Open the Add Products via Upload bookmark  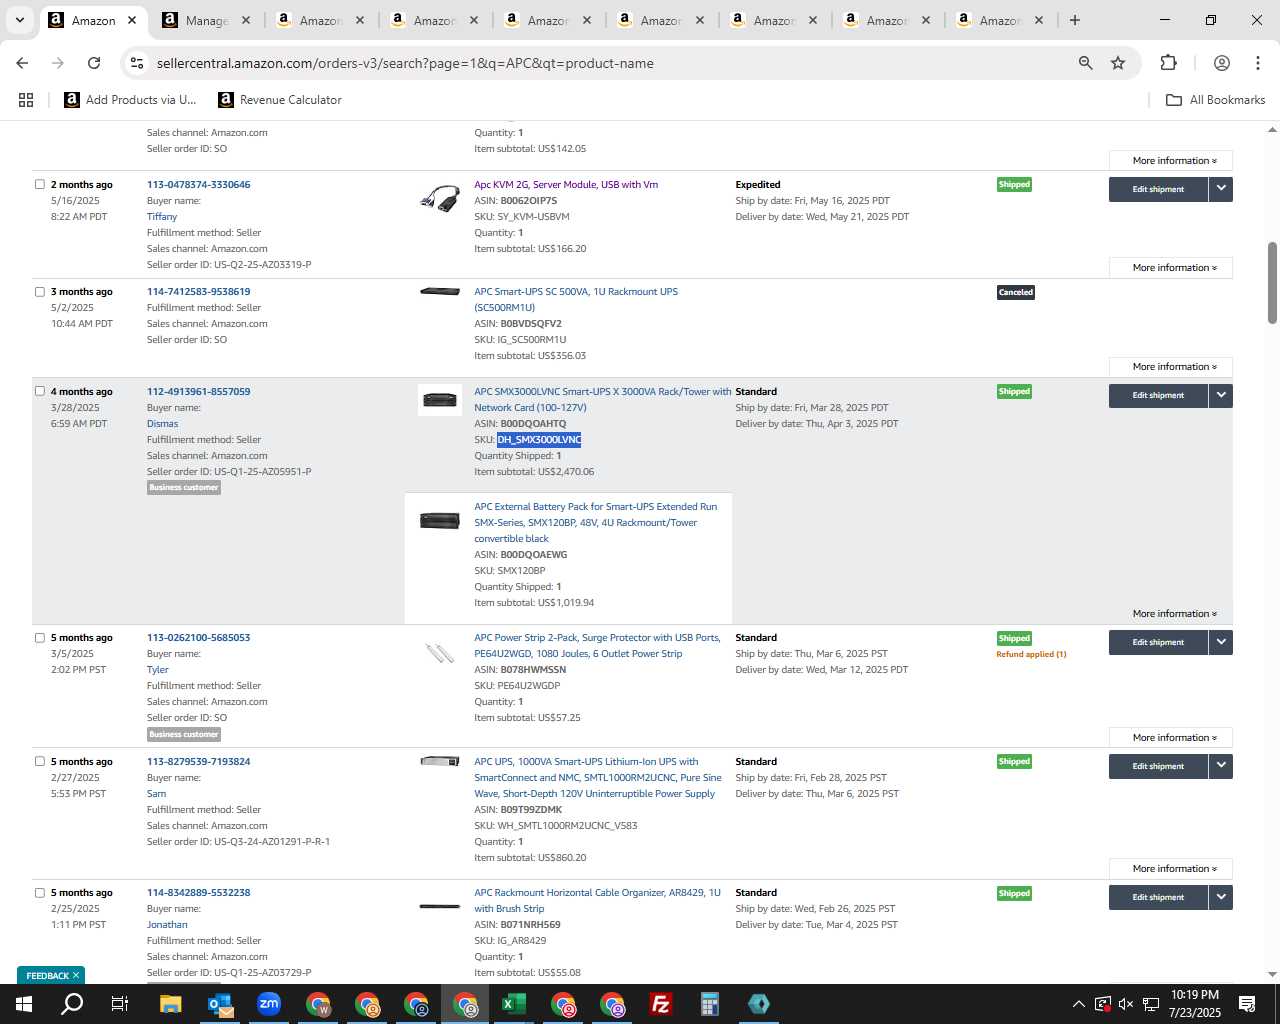[130, 100]
